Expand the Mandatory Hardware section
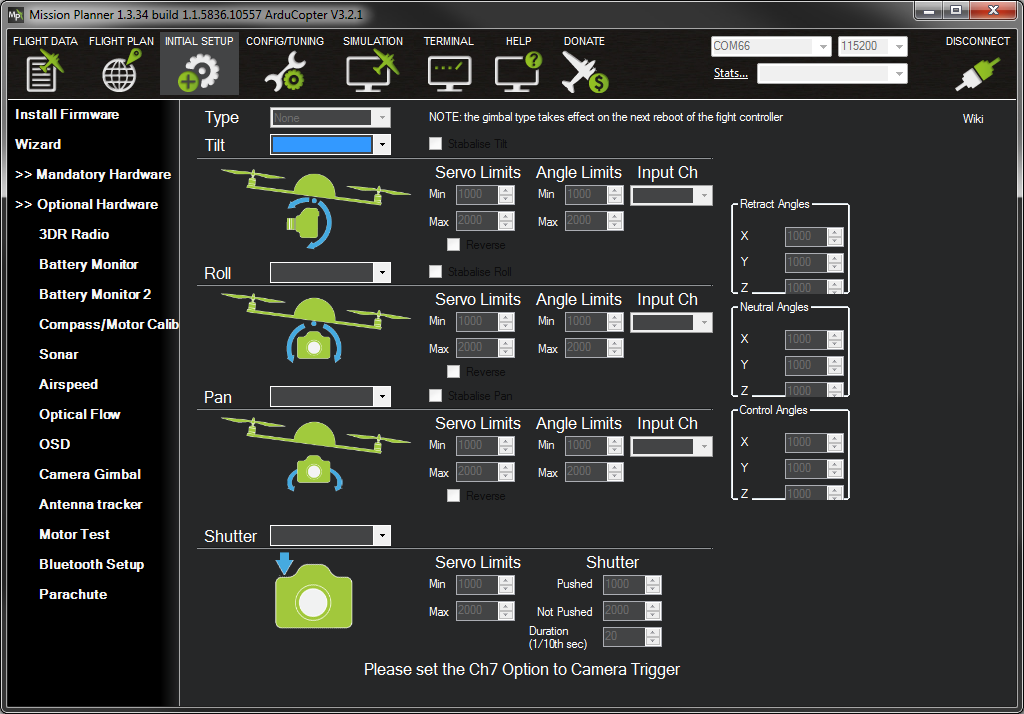 pyautogui.click(x=93, y=174)
